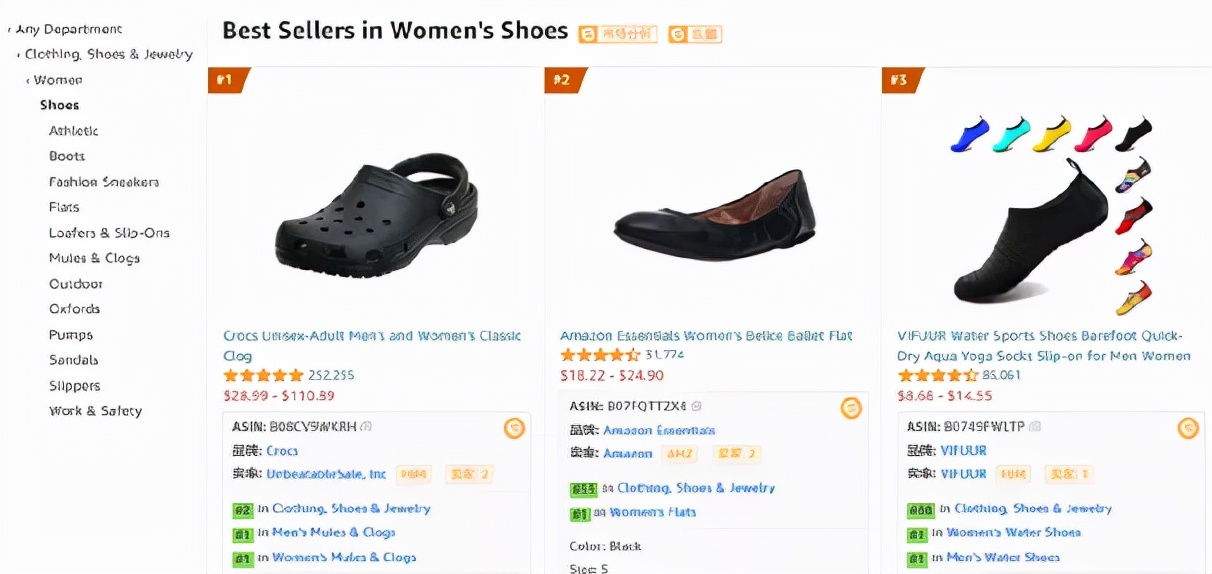Open the Women's Water Shoes rank link

(1013, 533)
